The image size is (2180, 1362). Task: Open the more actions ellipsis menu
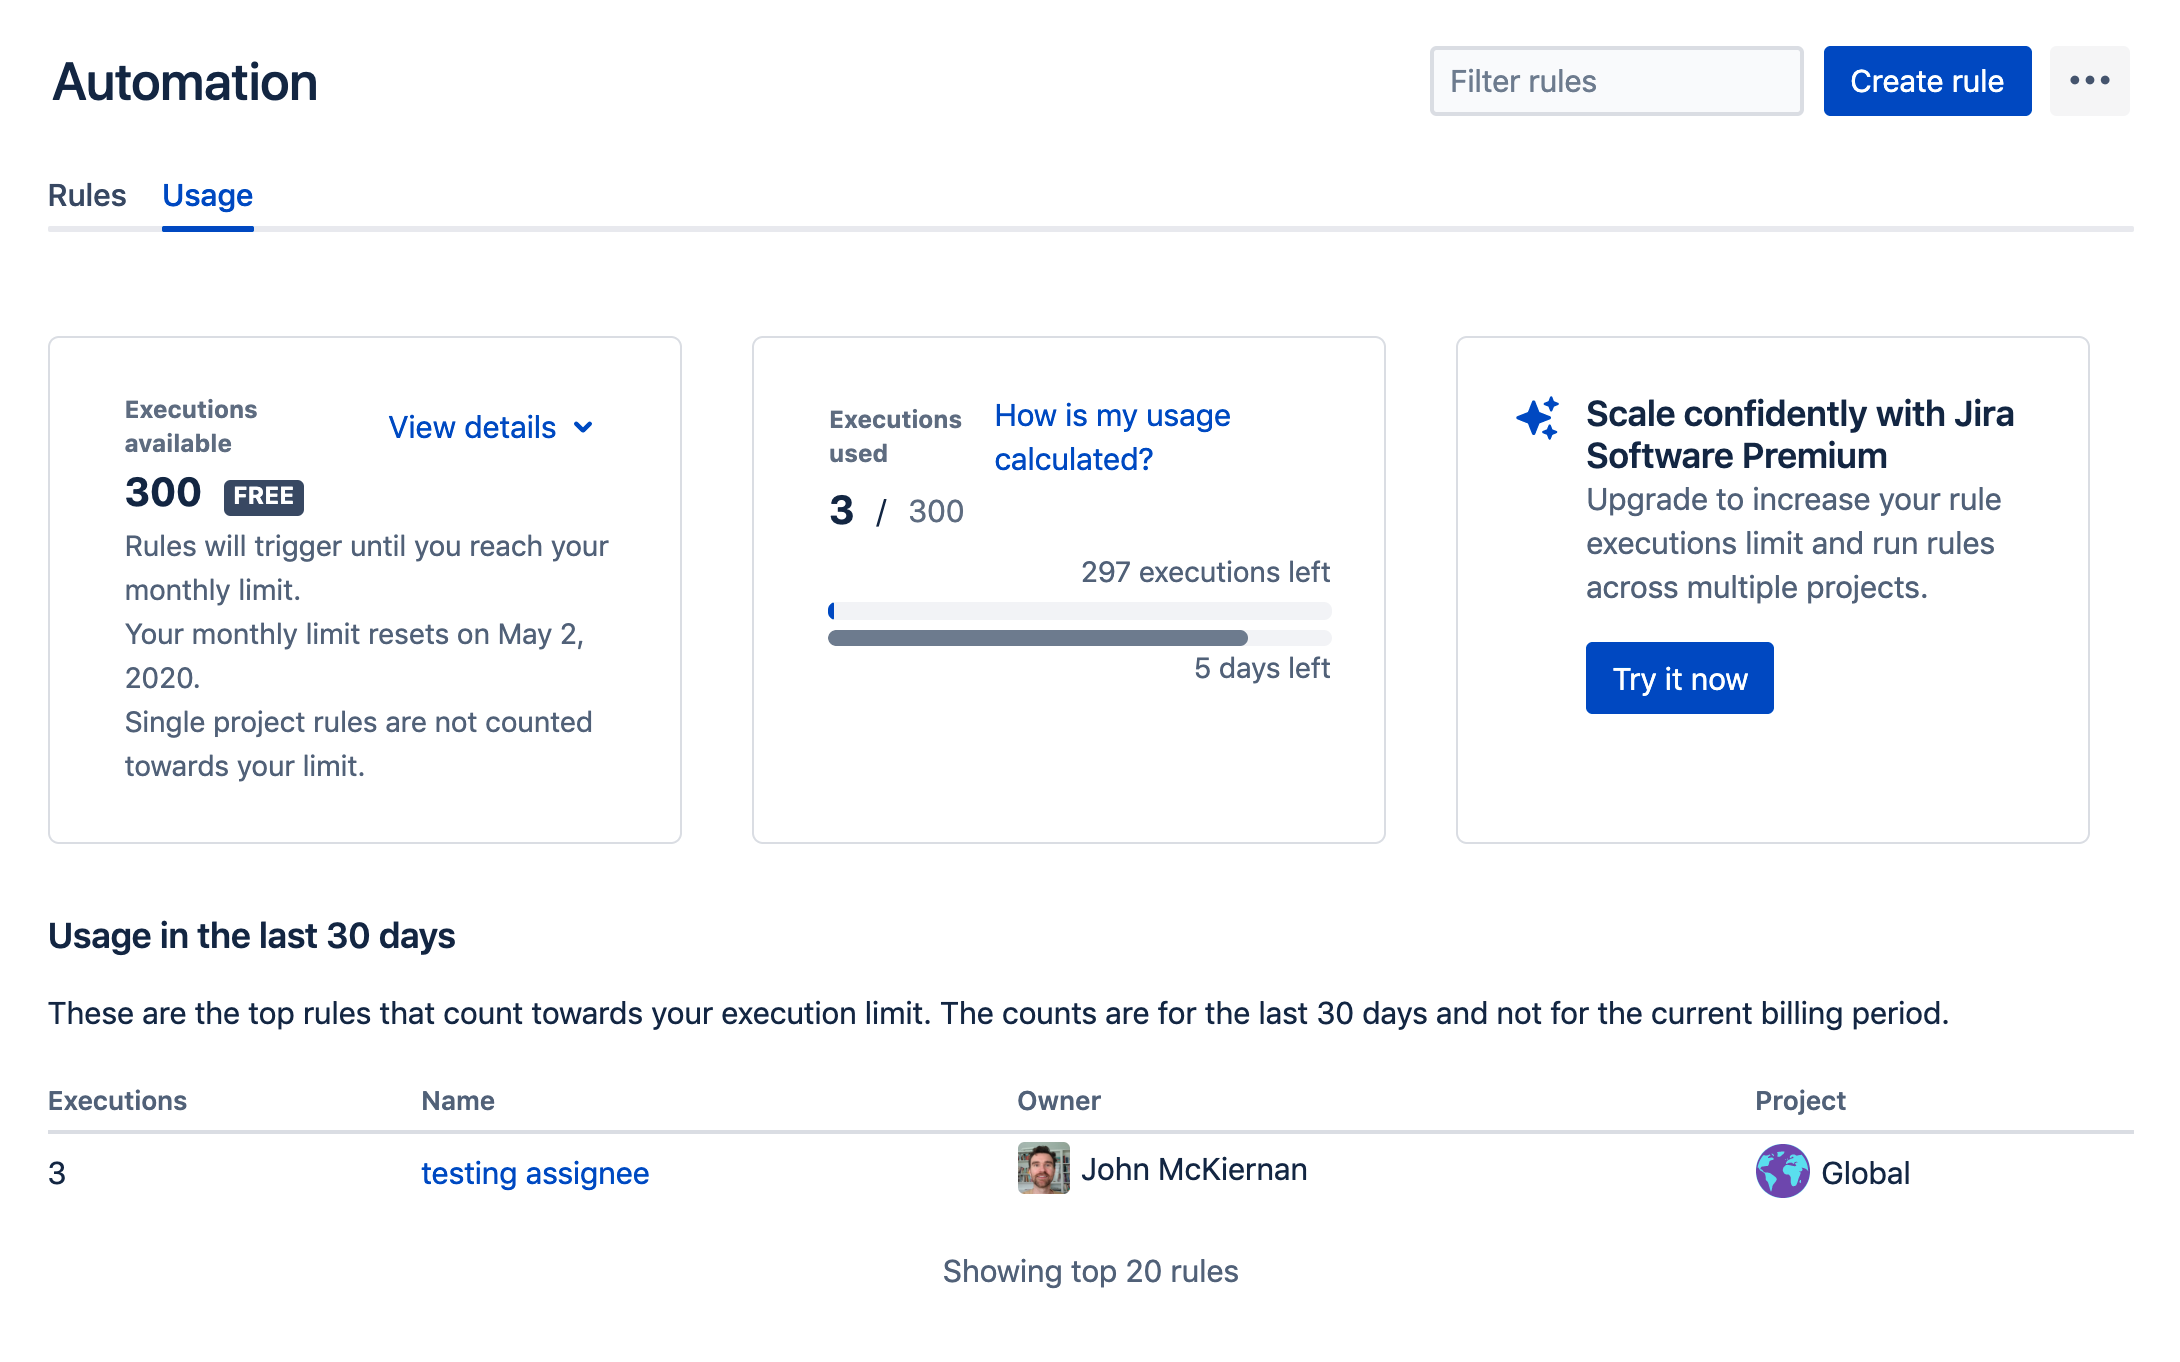2089,81
